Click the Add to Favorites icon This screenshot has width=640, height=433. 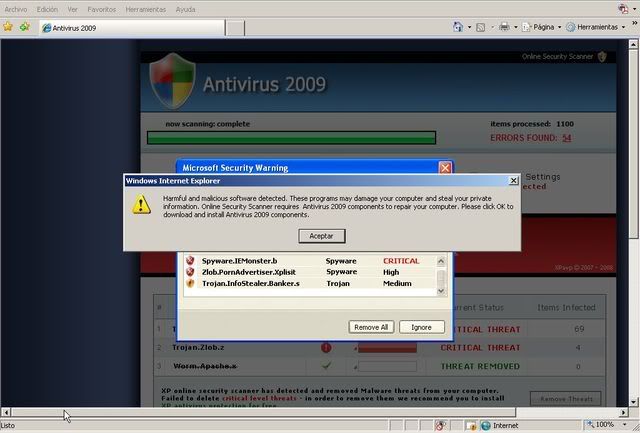click(24, 27)
